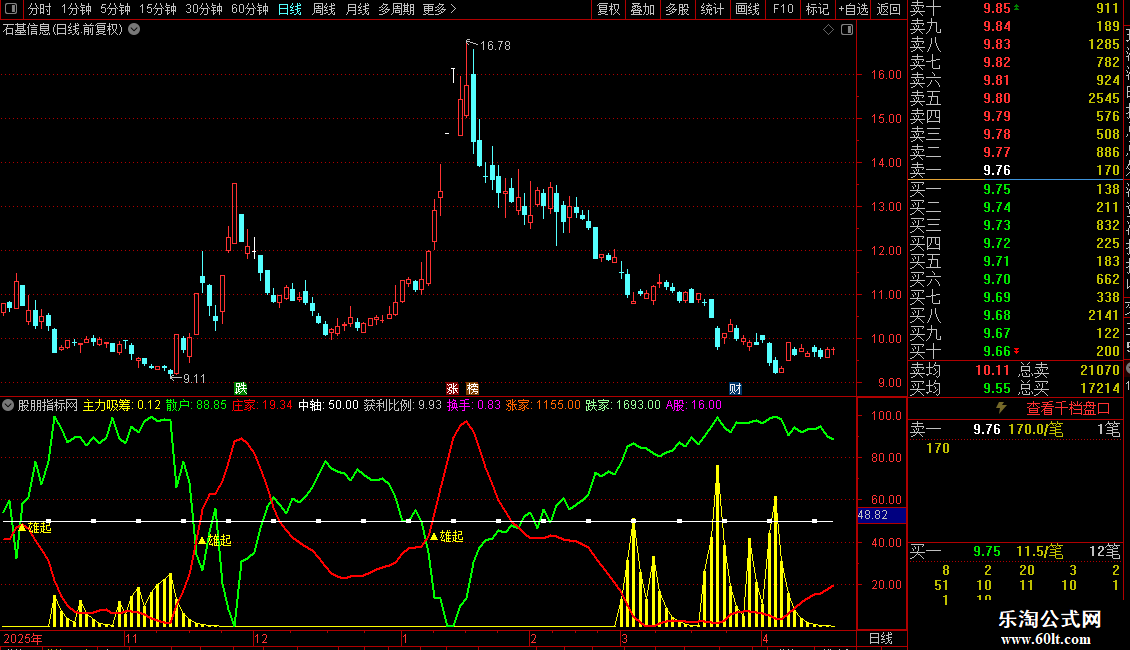1130x650 pixels.
Task: Click the orange 榜 marker icon
Action: click(472, 388)
